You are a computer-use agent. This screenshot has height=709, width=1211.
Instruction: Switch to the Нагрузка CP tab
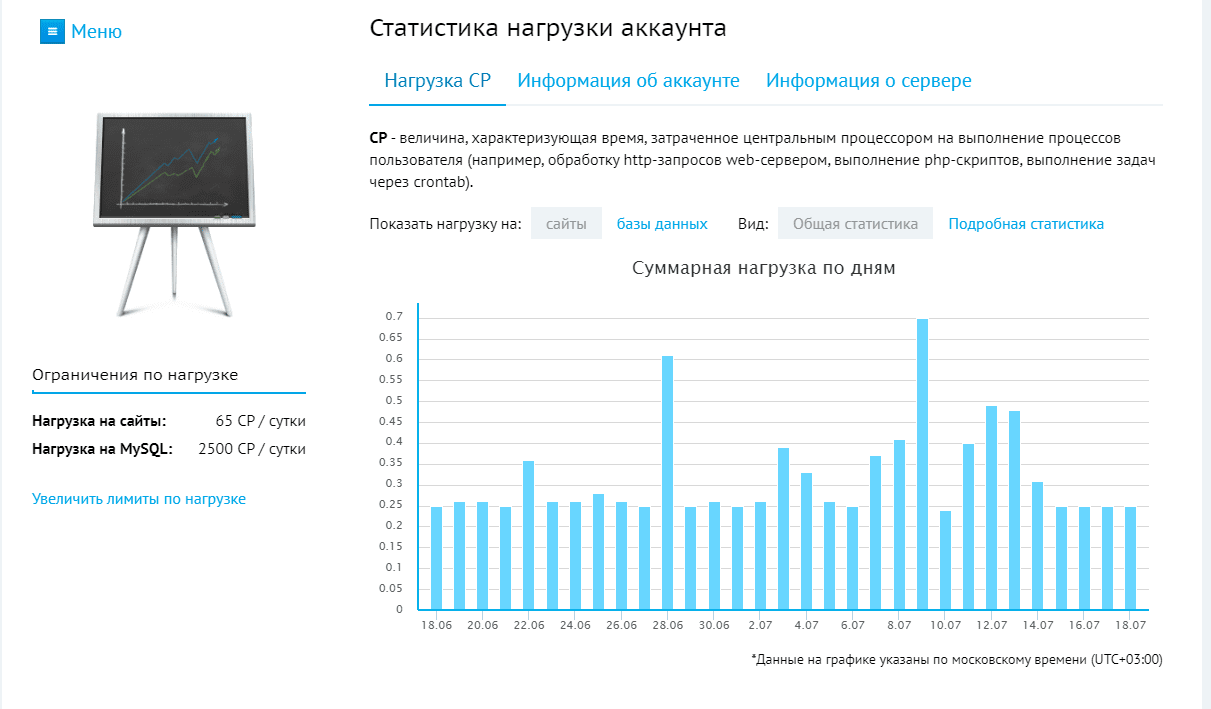coord(437,81)
